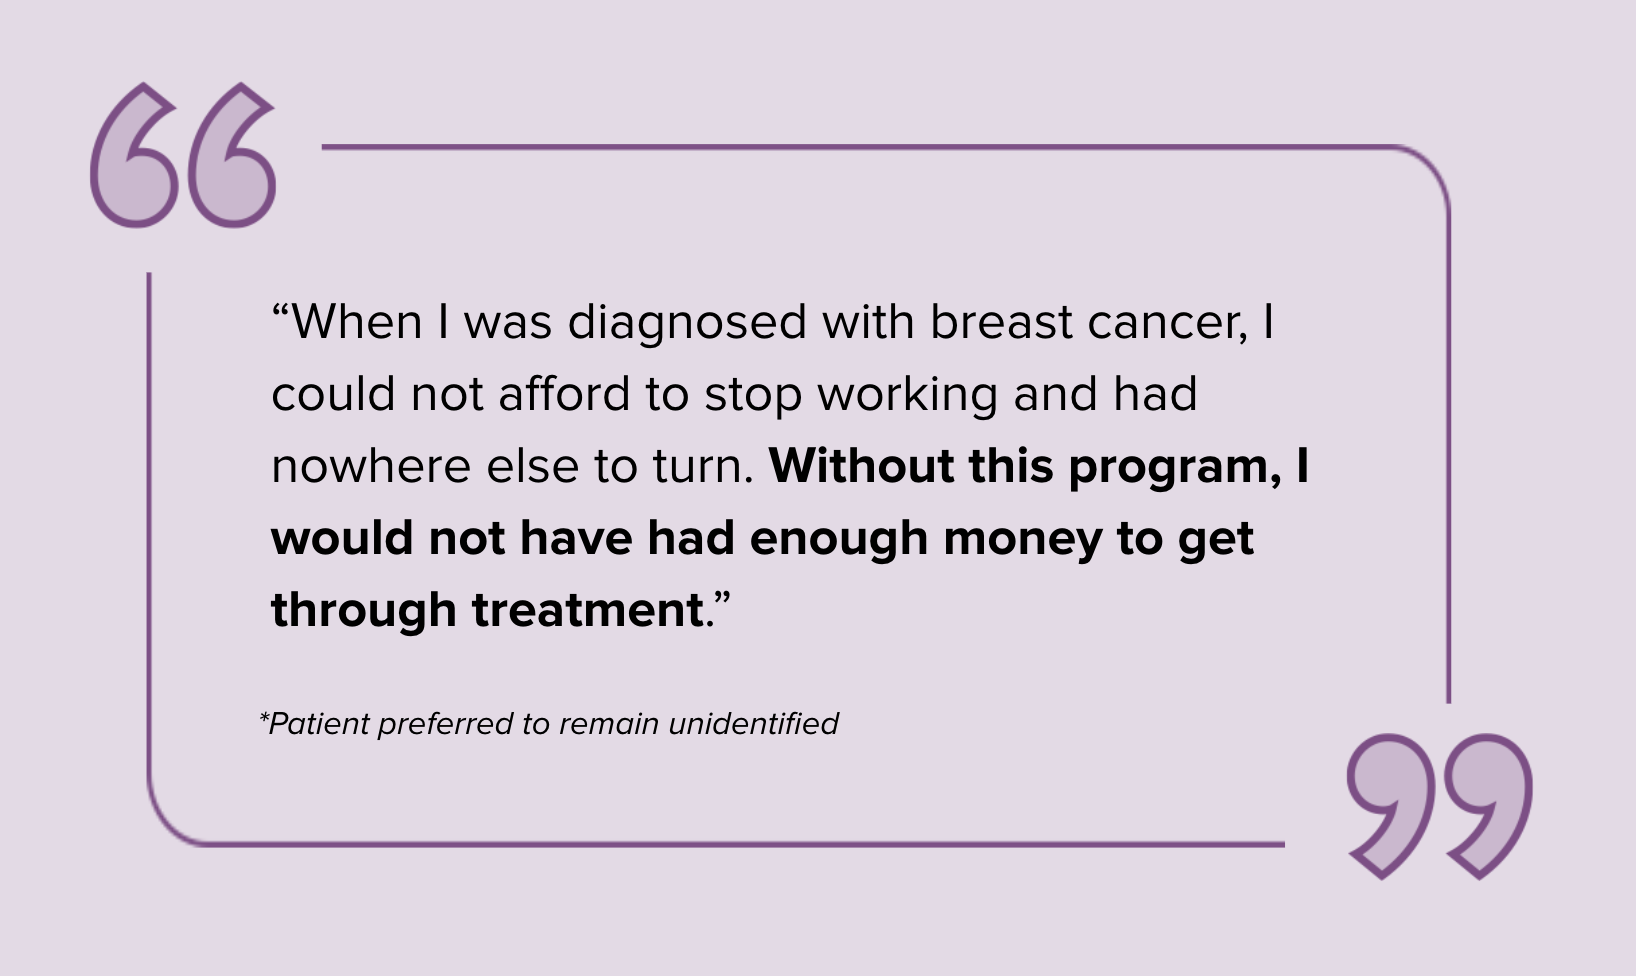Click the bold phrase "Without this program,"

point(1025,467)
